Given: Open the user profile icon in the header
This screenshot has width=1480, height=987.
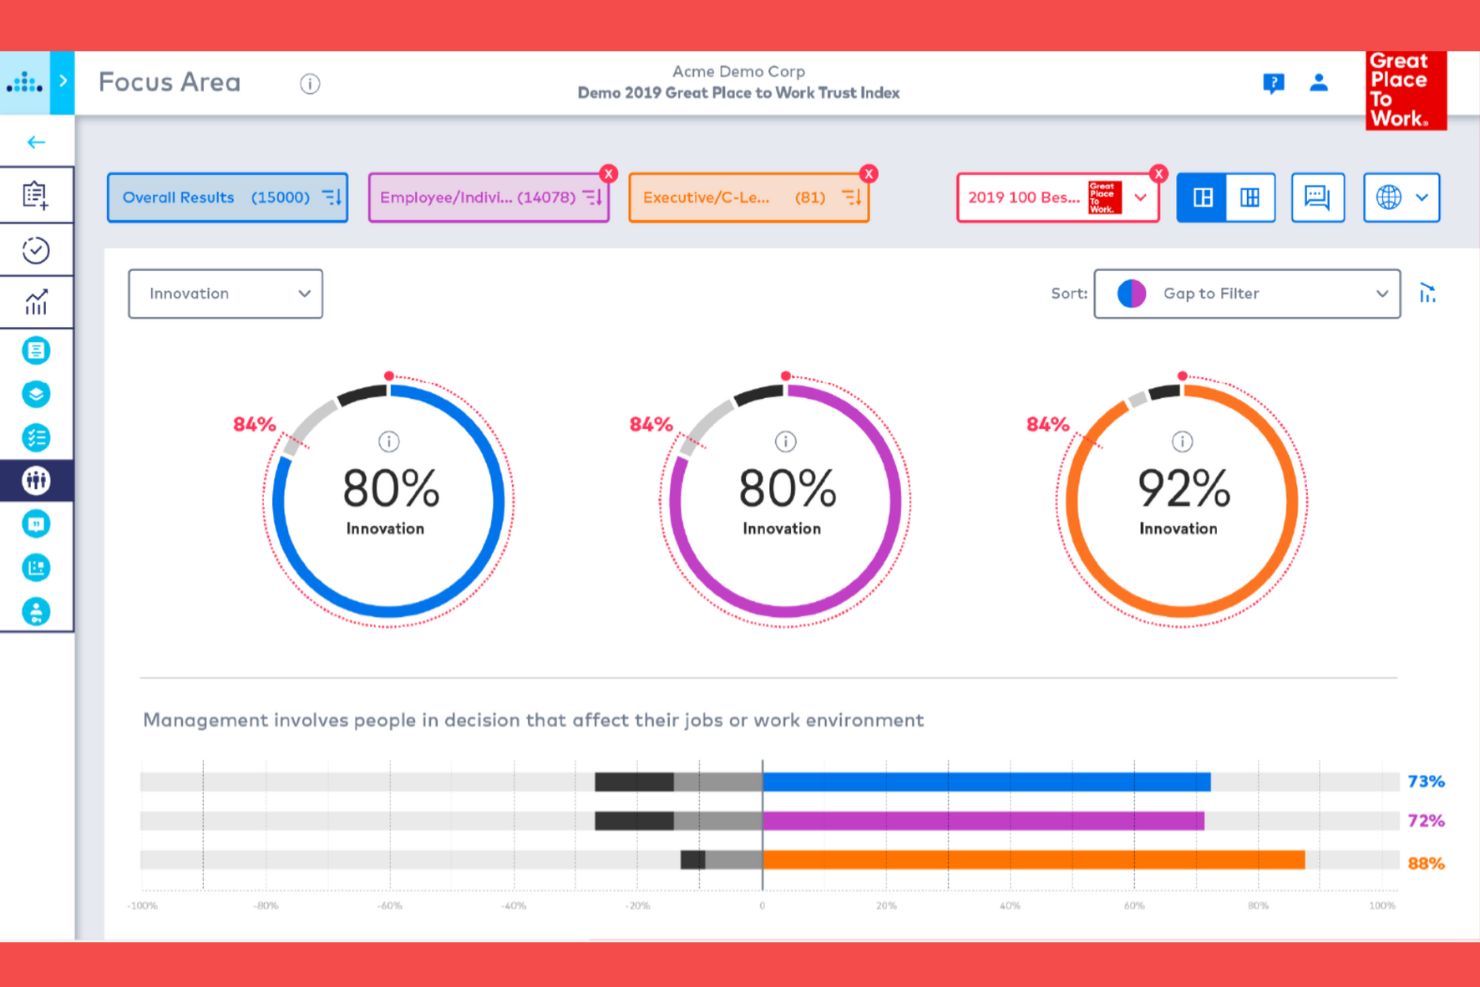Looking at the screenshot, I should coord(1319,83).
